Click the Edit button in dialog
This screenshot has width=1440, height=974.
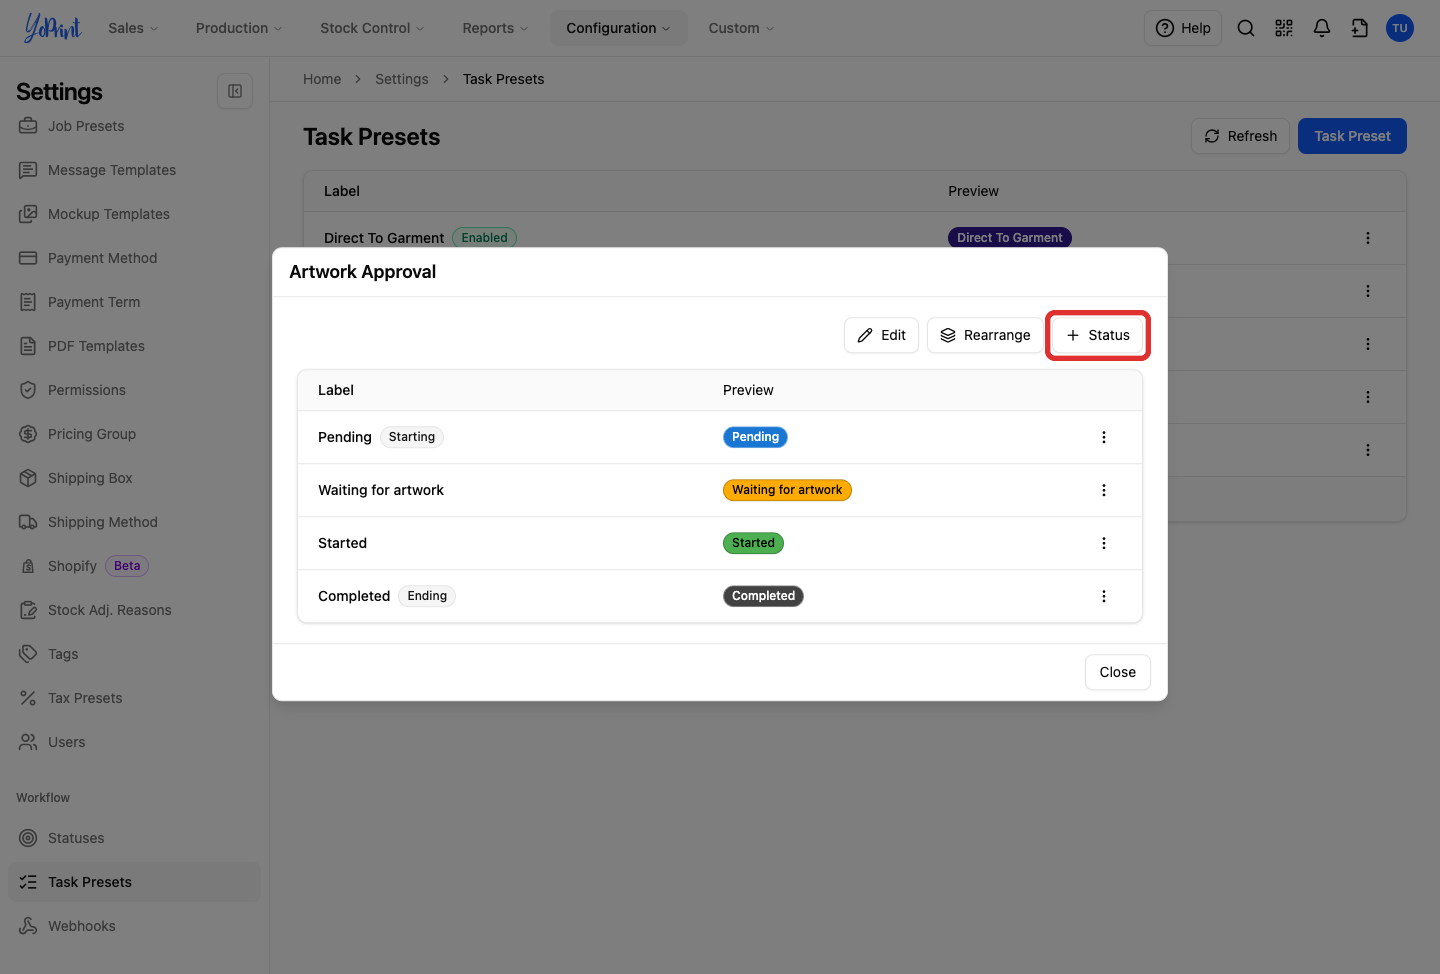881,335
